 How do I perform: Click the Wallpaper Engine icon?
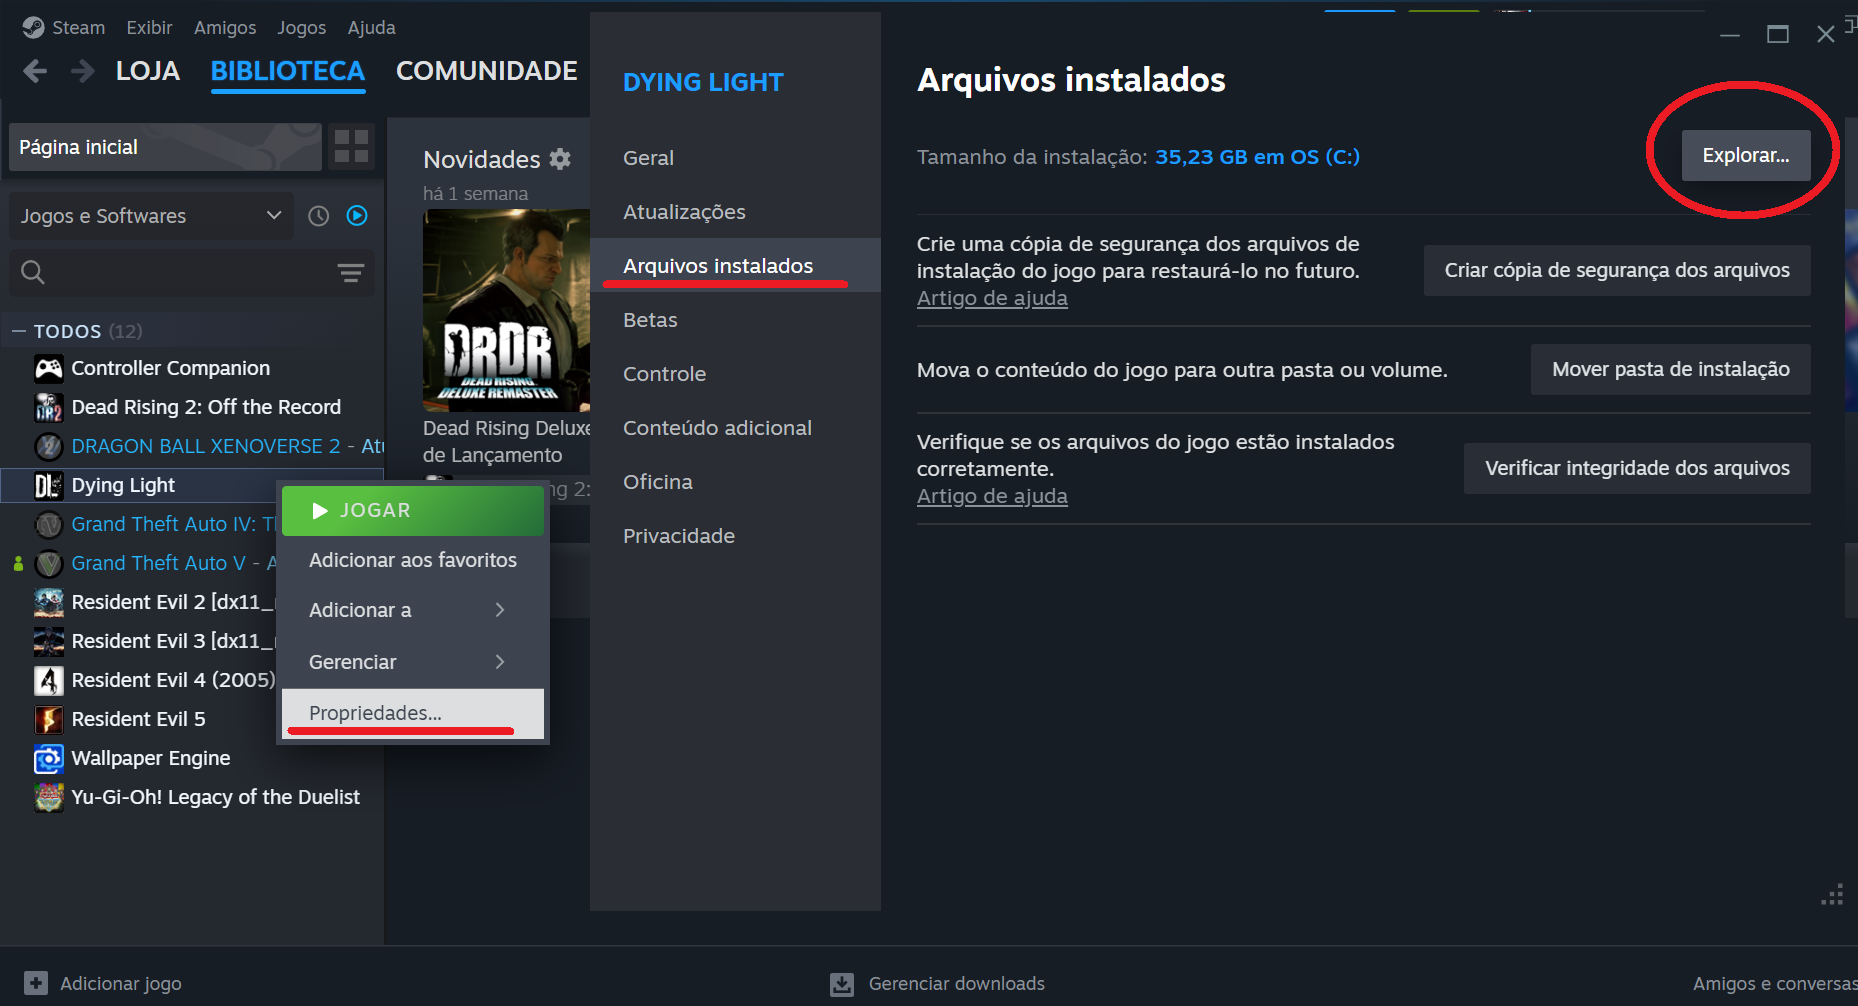pos(49,759)
